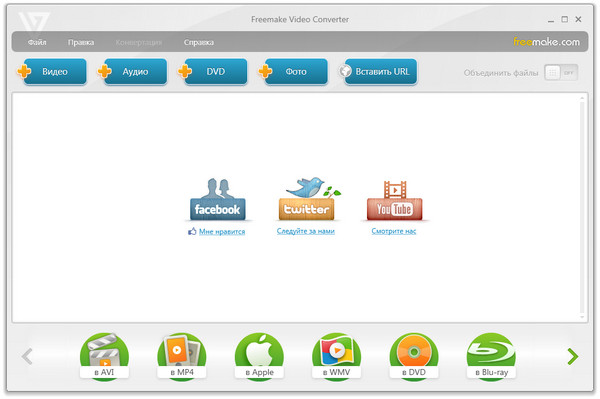Open the Файл menu

click(x=37, y=42)
